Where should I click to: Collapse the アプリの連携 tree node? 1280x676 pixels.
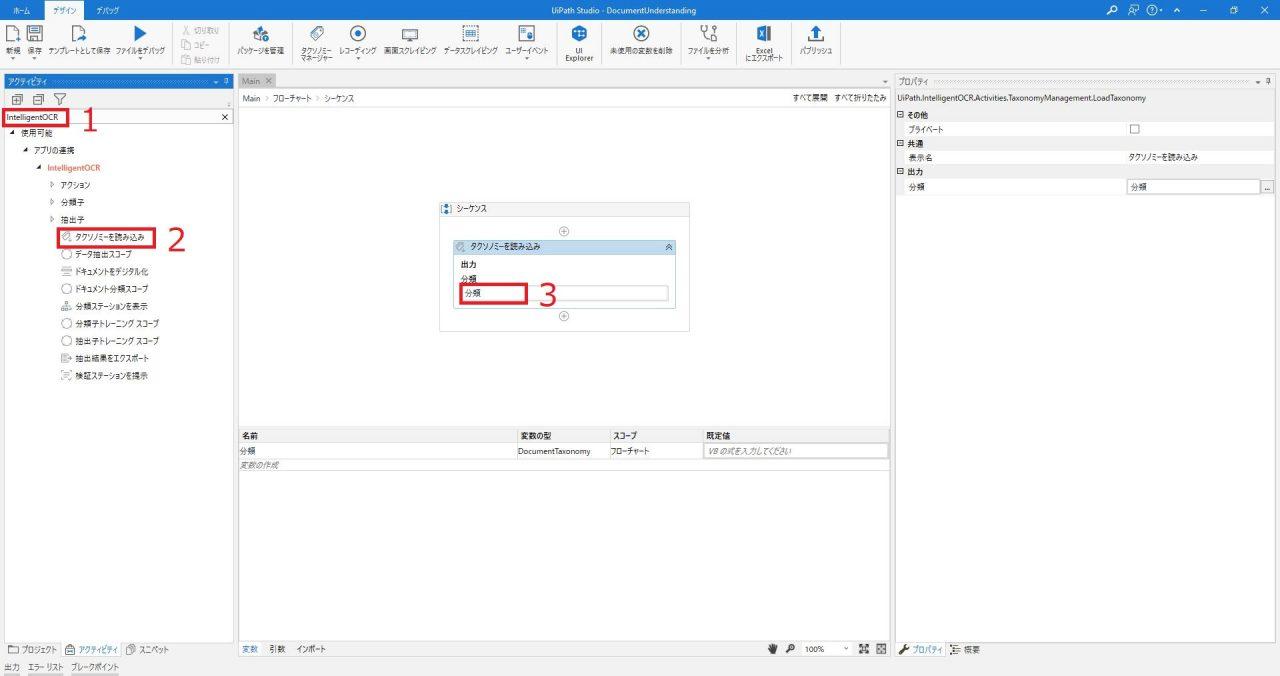coord(26,150)
